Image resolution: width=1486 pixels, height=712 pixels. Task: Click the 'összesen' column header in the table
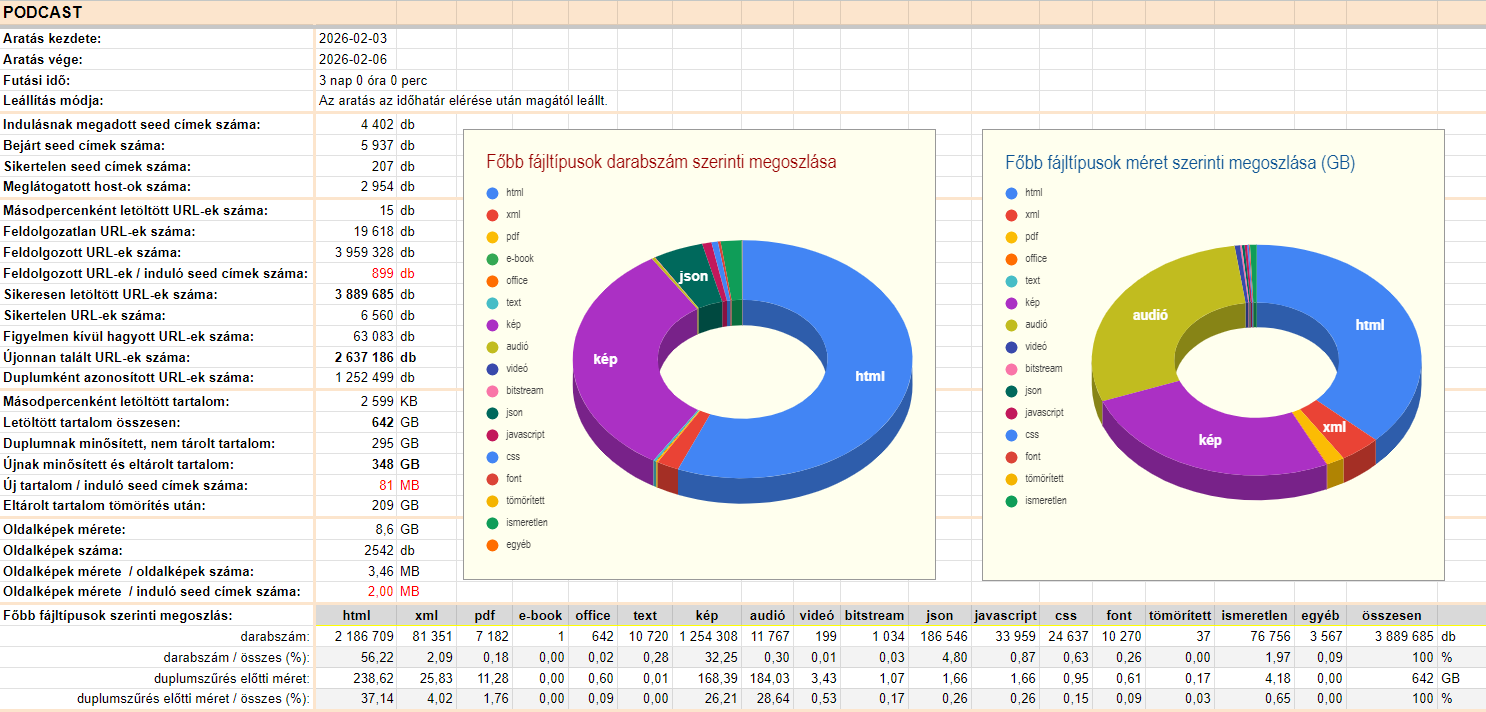coord(1391,616)
